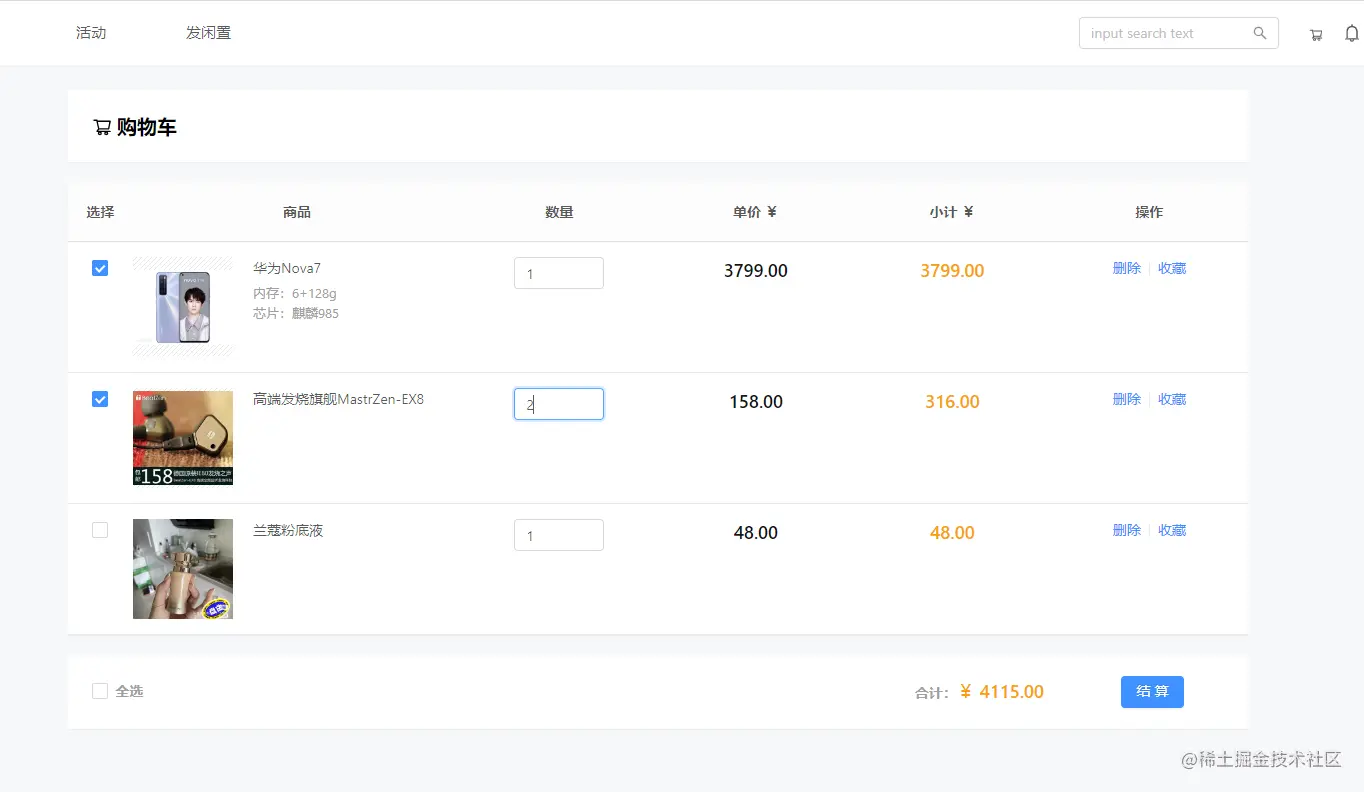This screenshot has height=792, width=1364.
Task: Open the MastrZen-EX8 earphone thumbnail
Action: [183, 438]
